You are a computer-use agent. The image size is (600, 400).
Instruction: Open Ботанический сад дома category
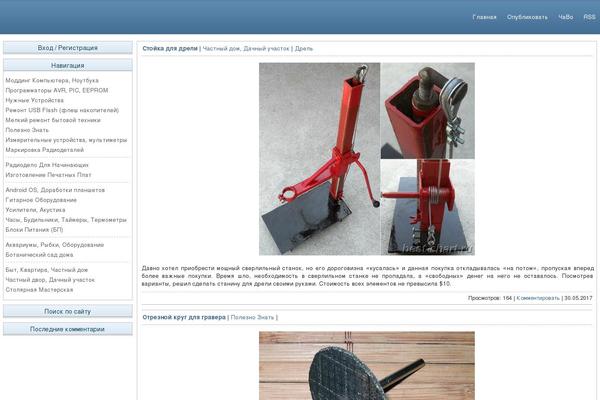[39, 255]
